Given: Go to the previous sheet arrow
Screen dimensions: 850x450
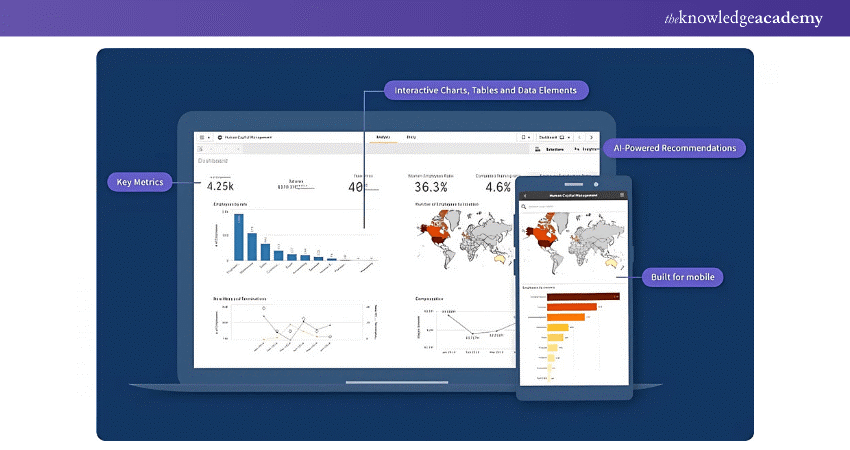Looking at the screenshot, I should click(x=580, y=137).
